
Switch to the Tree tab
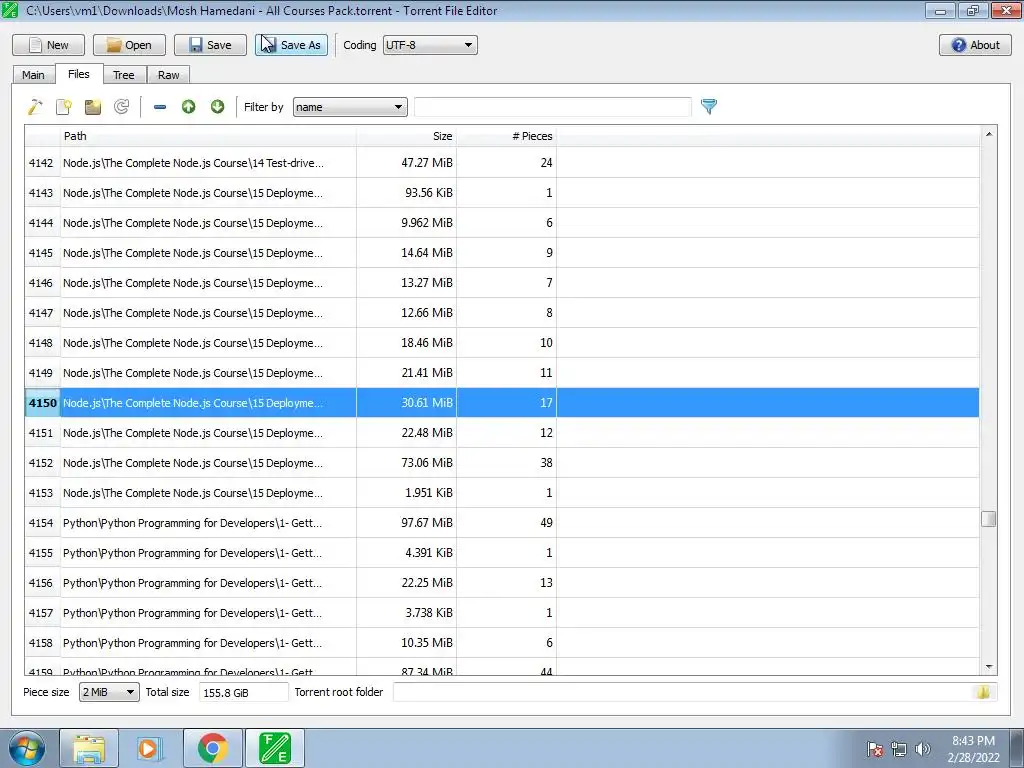[123, 75]
